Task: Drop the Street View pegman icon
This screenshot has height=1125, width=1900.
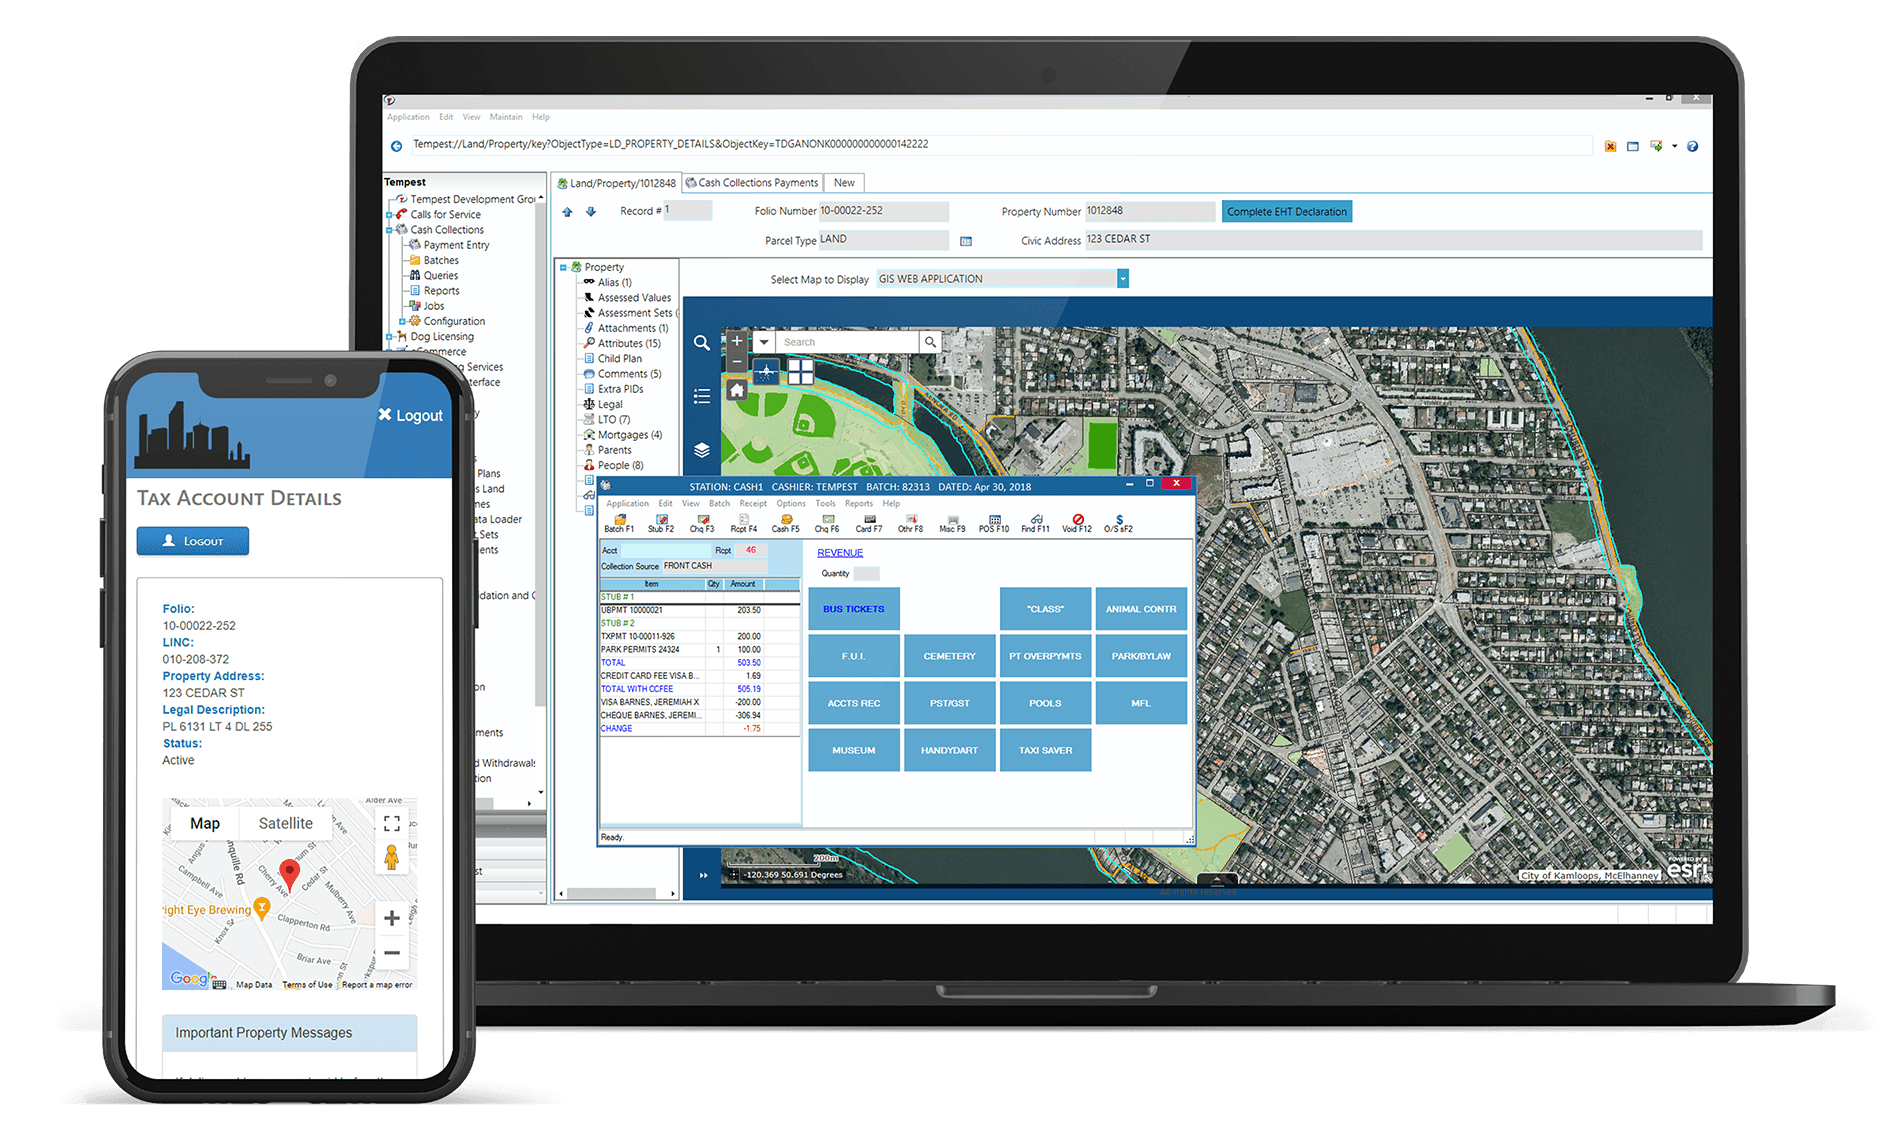Action: coord(391,857)
